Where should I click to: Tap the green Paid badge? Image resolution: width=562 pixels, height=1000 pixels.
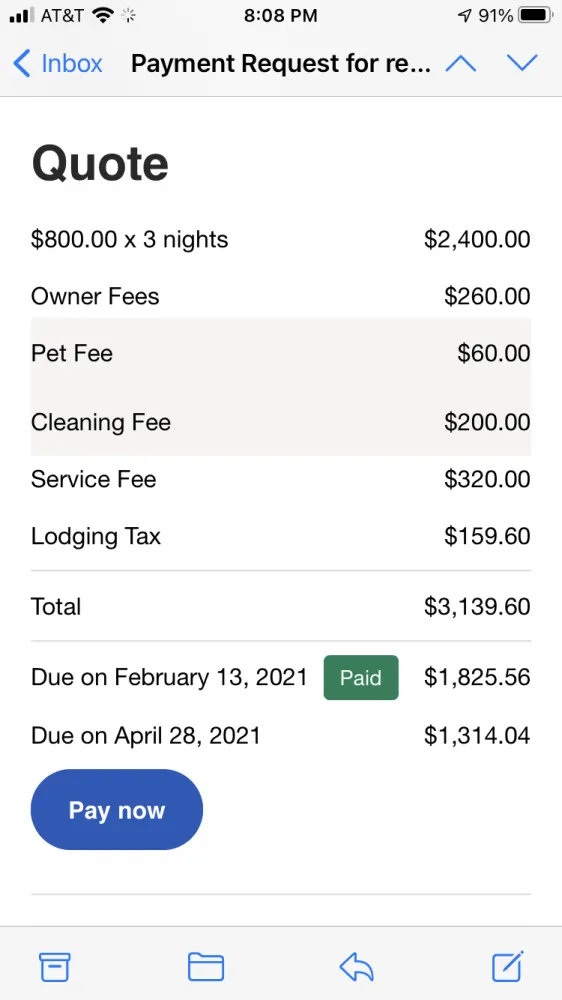click(x=361, y=677)
